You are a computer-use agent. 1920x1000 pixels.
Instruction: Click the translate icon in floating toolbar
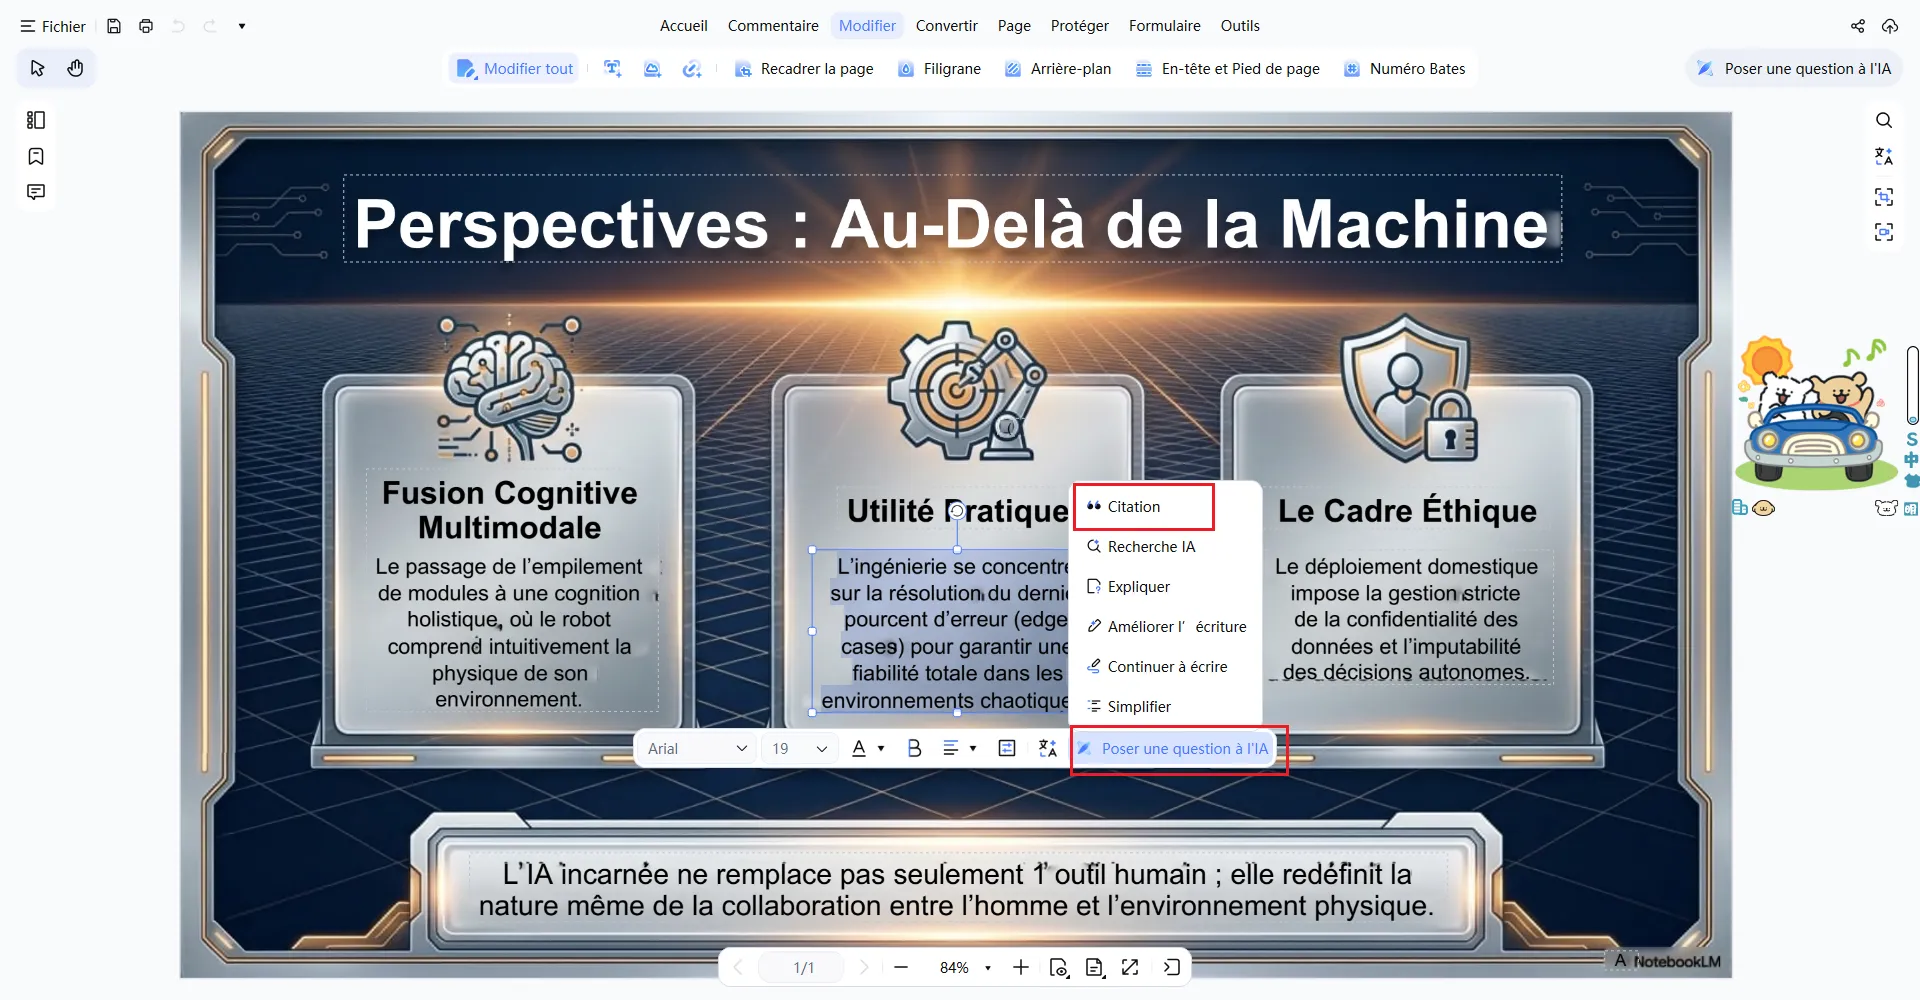tap(1047, 749)
